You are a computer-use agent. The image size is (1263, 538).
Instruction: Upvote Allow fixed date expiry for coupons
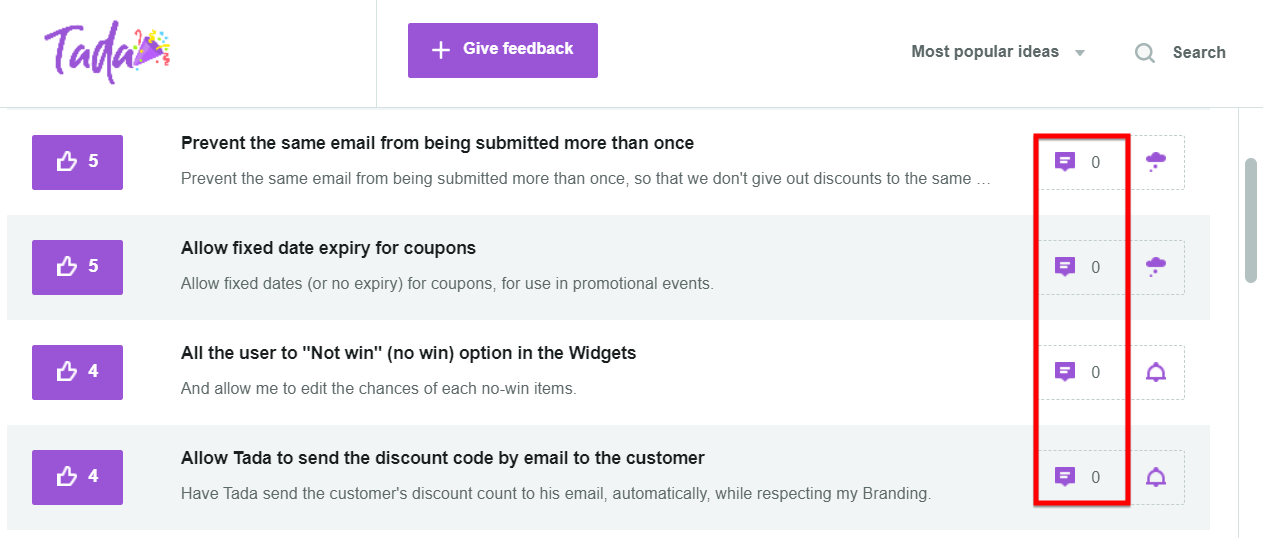coord(77,267)
